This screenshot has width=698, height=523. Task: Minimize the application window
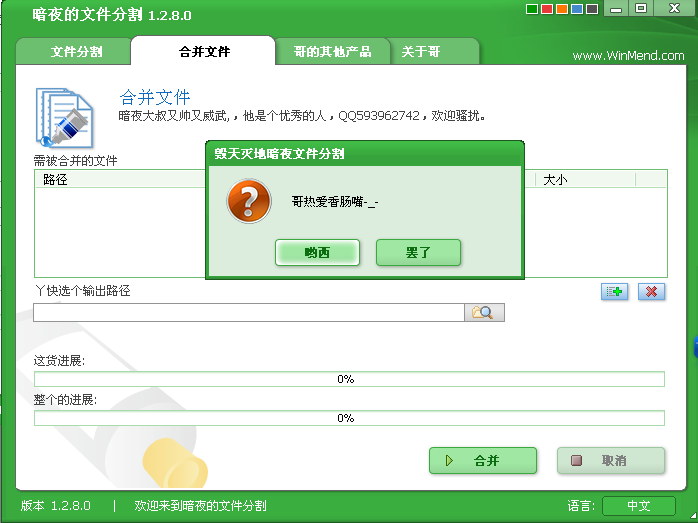click(x=616, y=8)
